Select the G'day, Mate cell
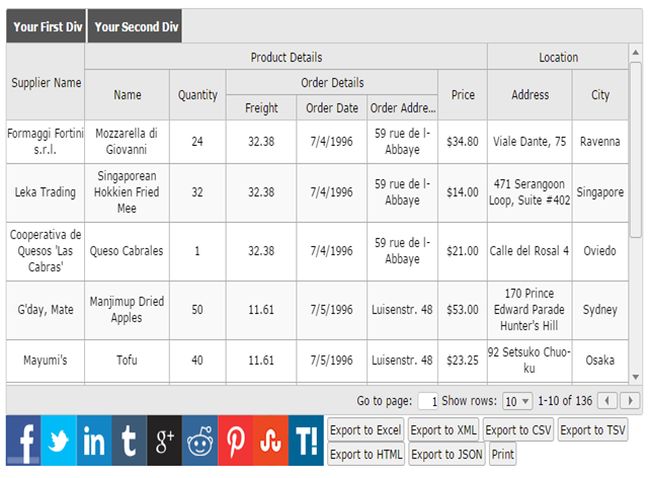 pyautogui.click(x=46, y=310)
